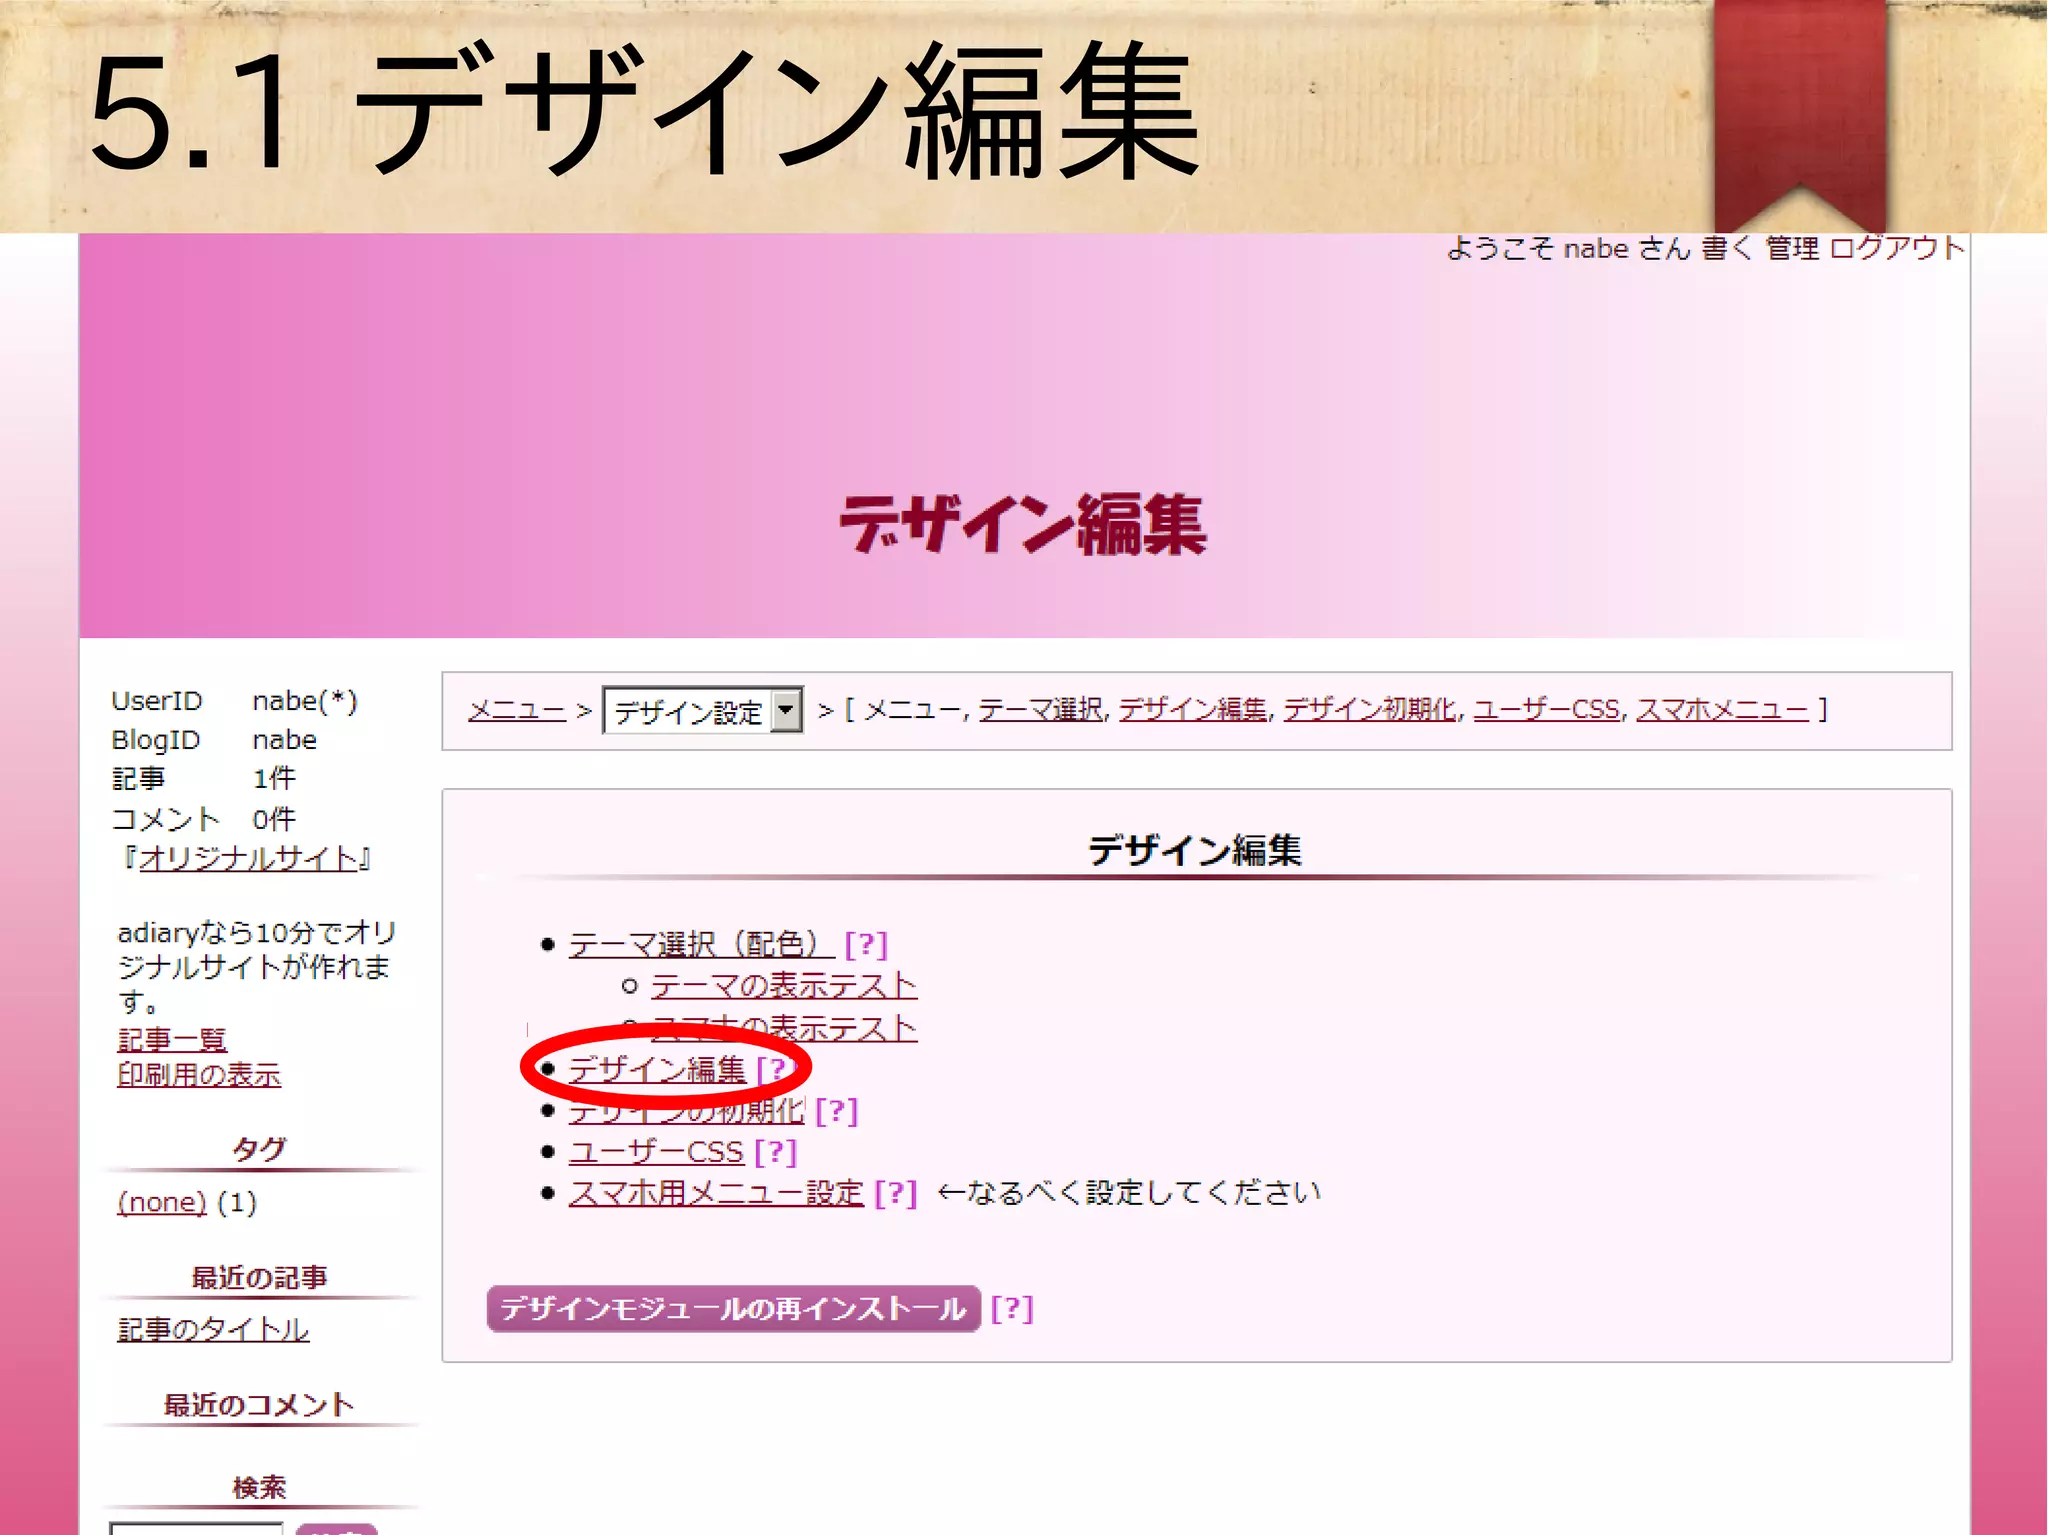
Task: Click the 最近のコメント sidebar heading
Action: click(259, 1405)
